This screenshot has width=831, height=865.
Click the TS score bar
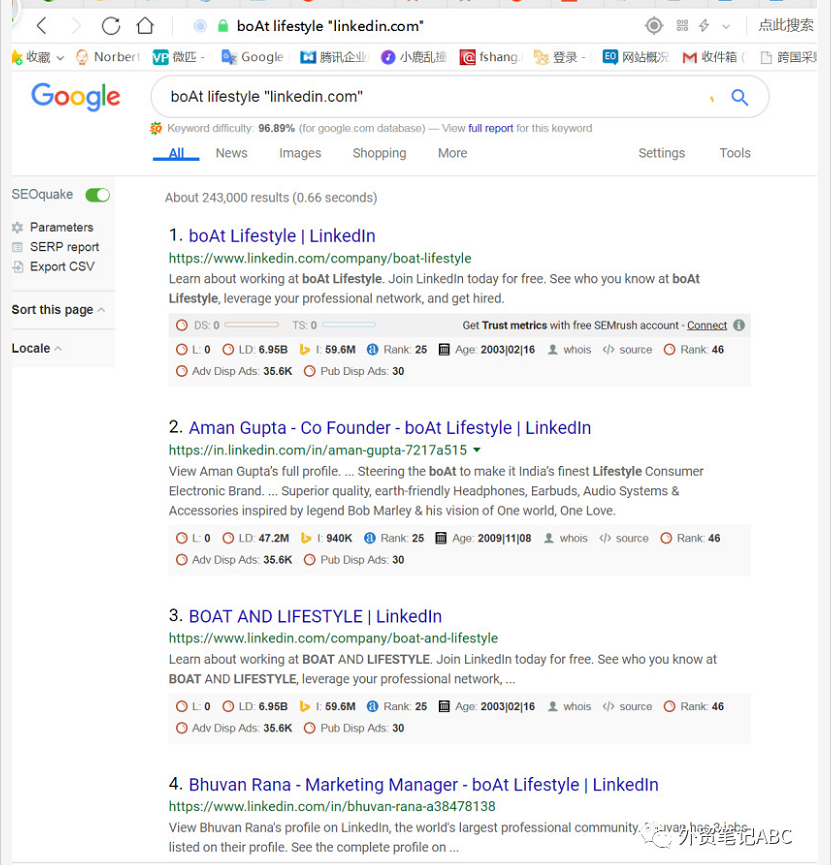click(349, 325)
